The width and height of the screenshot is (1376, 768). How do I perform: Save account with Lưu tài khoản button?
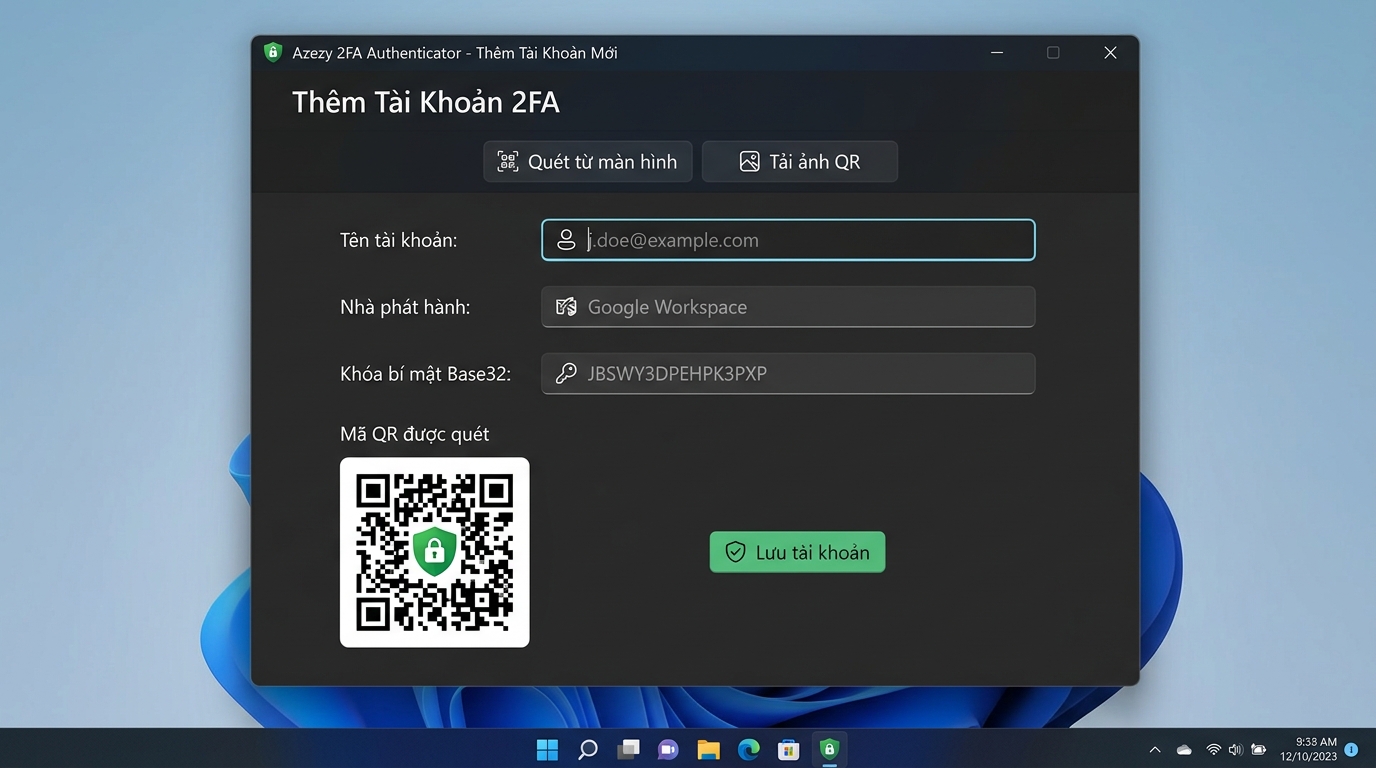pos(797,552)
